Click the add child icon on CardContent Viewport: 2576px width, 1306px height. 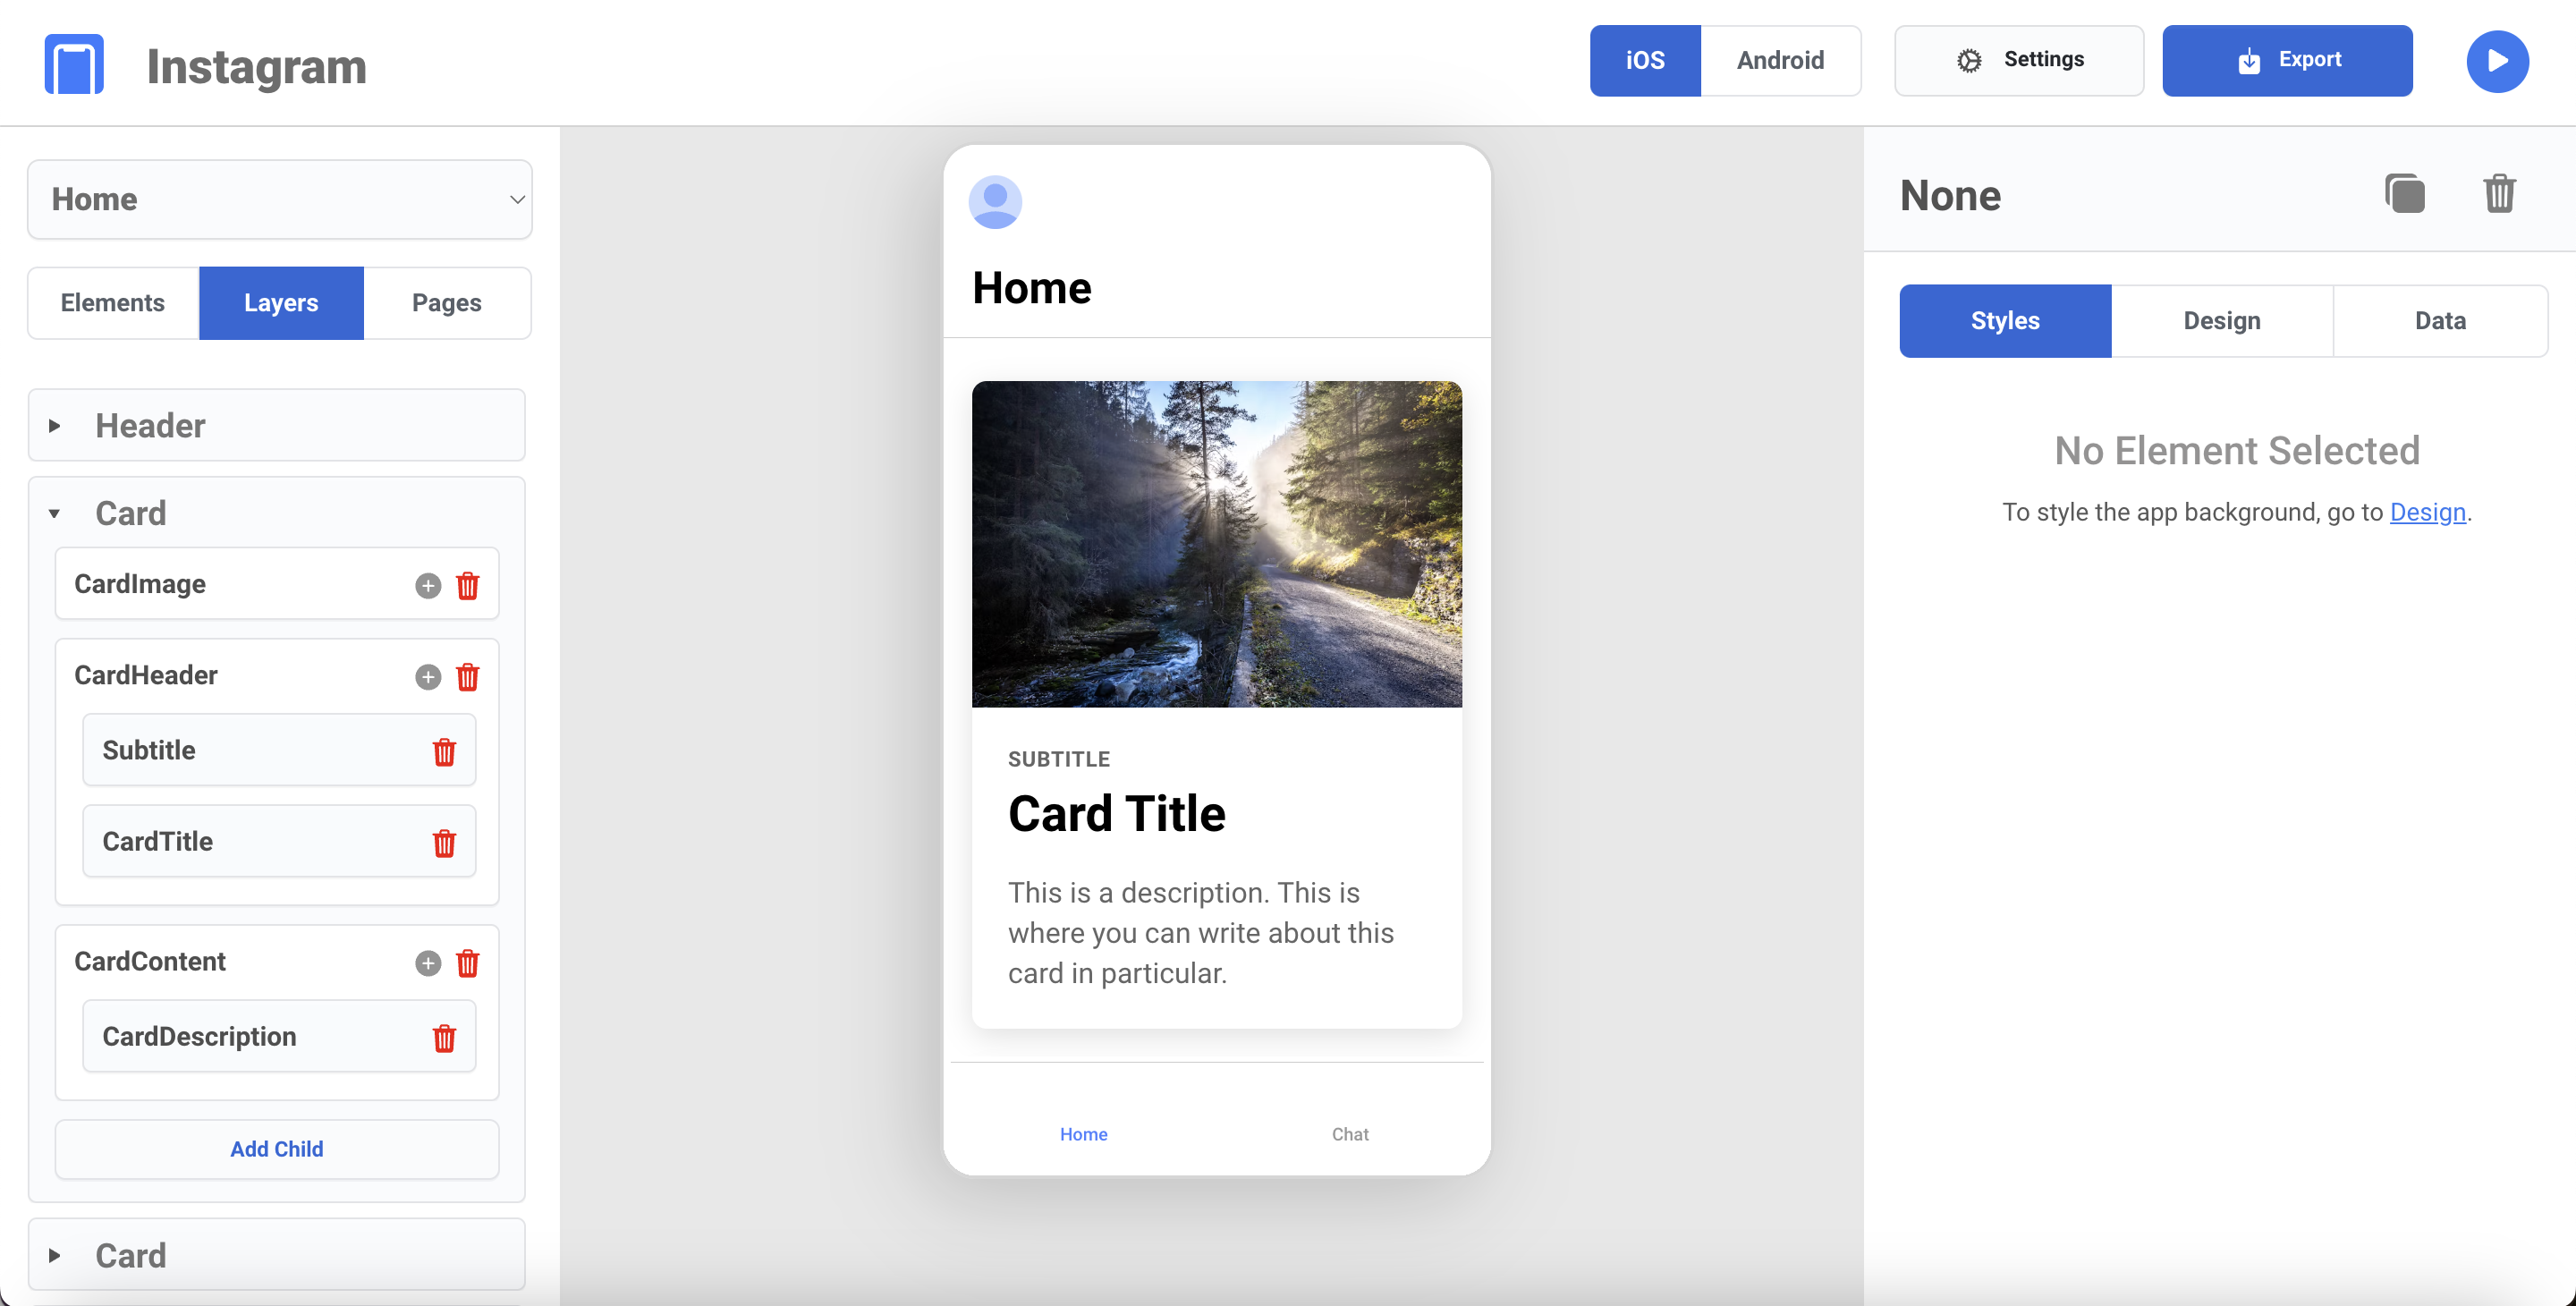point(428,963)
